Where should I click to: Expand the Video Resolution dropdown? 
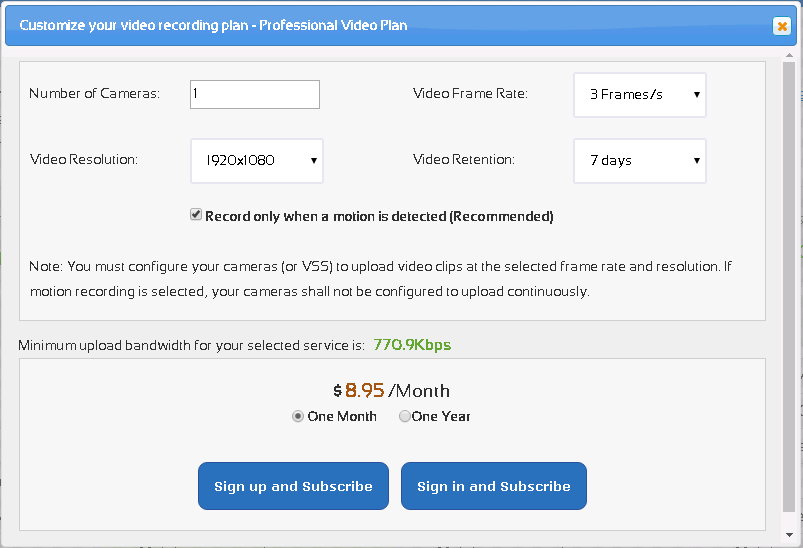(257, 160)
